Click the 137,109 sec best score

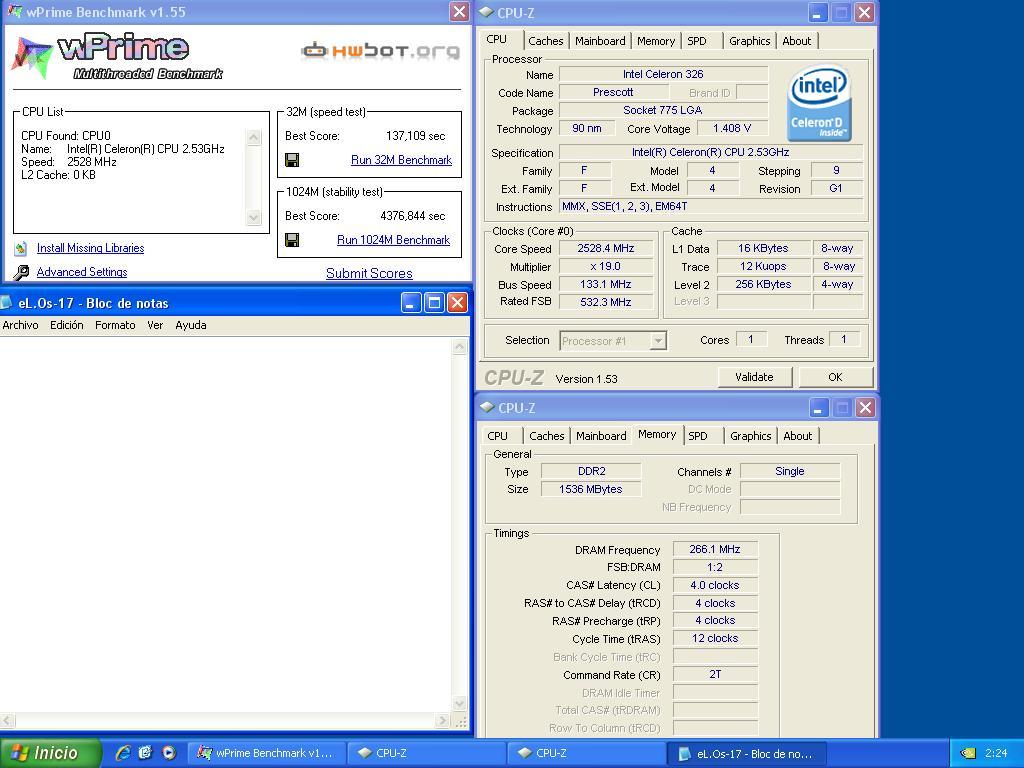(415, 136)
